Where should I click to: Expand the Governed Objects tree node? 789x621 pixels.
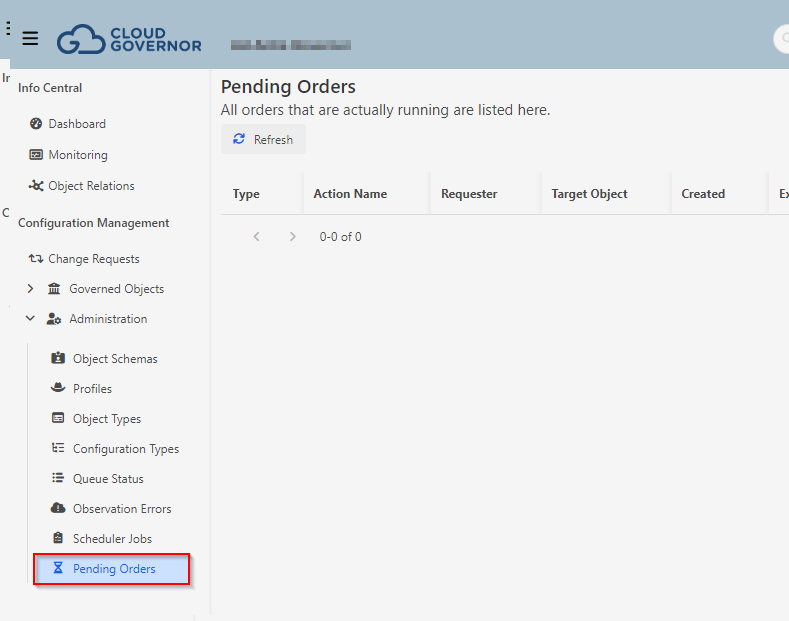30,289
